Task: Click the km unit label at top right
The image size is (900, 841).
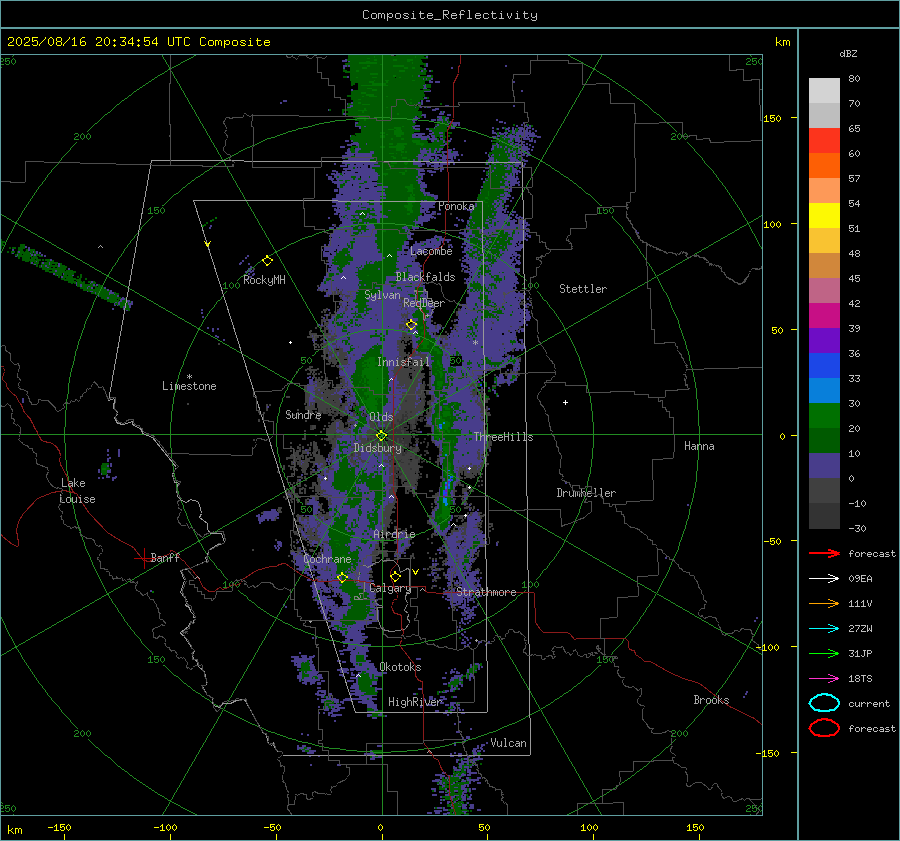Action: coord(782,42)
